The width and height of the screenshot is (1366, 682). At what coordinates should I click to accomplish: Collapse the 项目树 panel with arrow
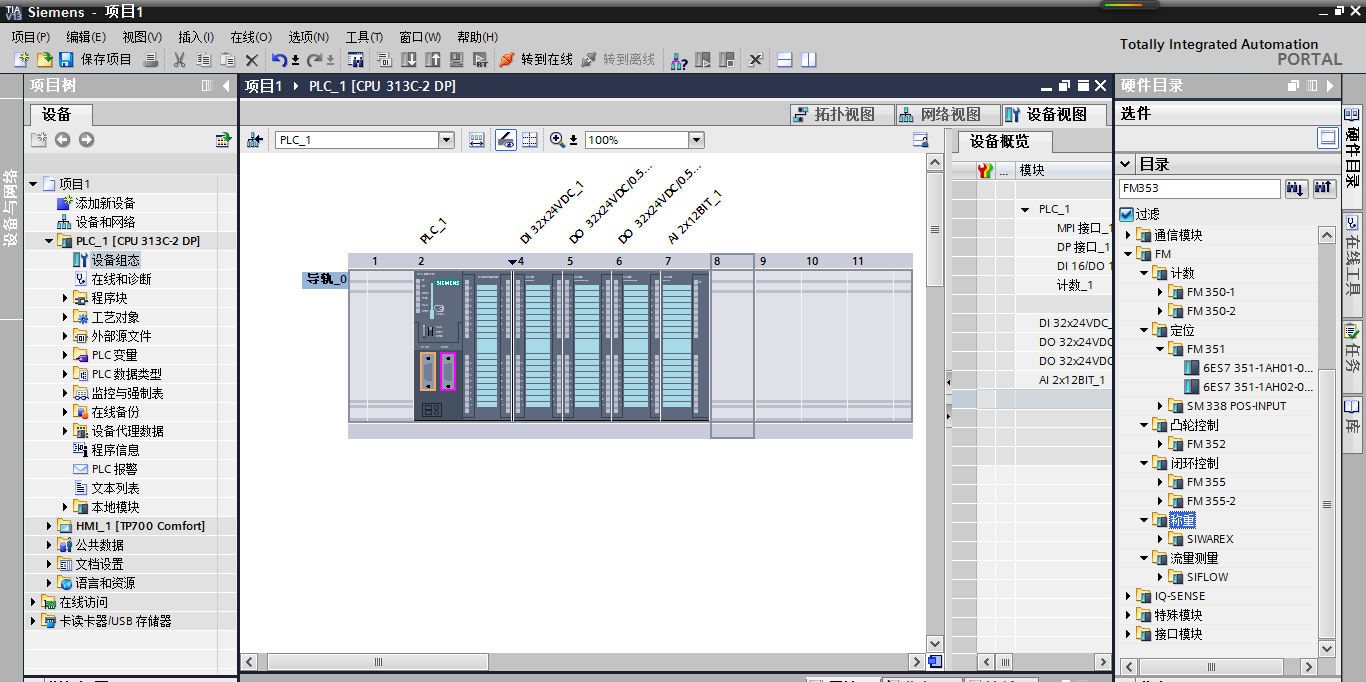[226, 86]
